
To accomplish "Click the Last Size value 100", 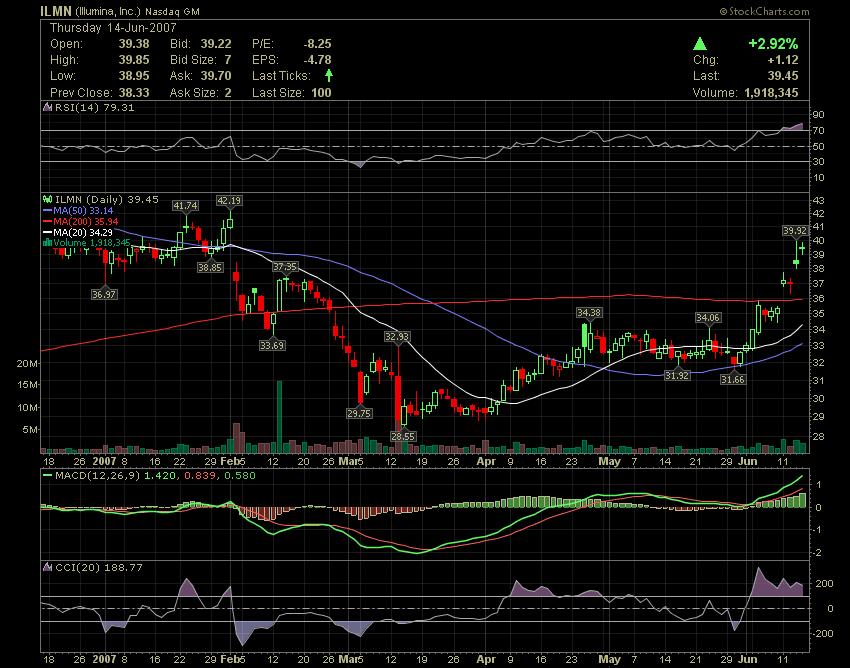I will coord(321,92).
